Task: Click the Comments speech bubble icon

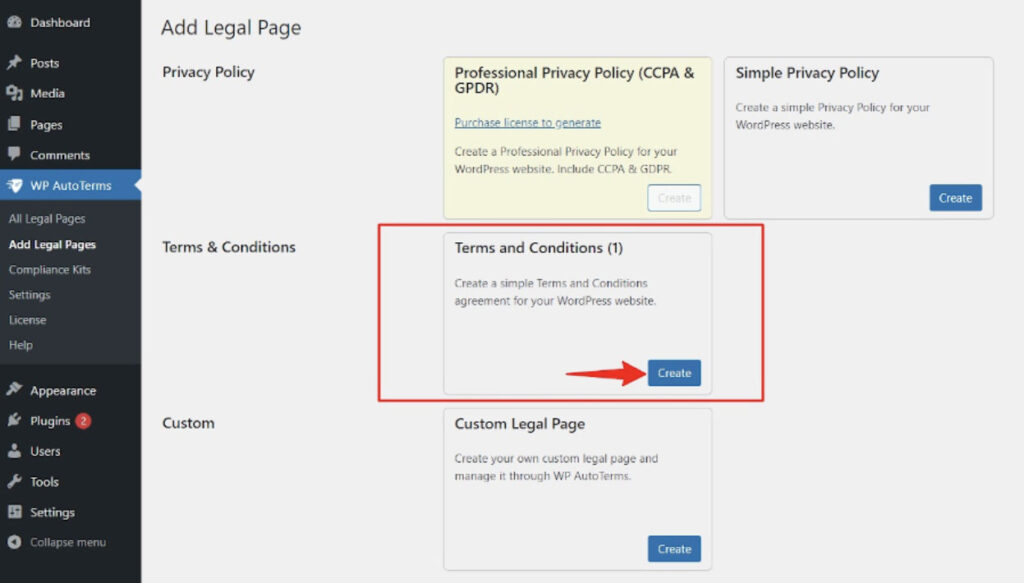Action: (x=14, y=154)
